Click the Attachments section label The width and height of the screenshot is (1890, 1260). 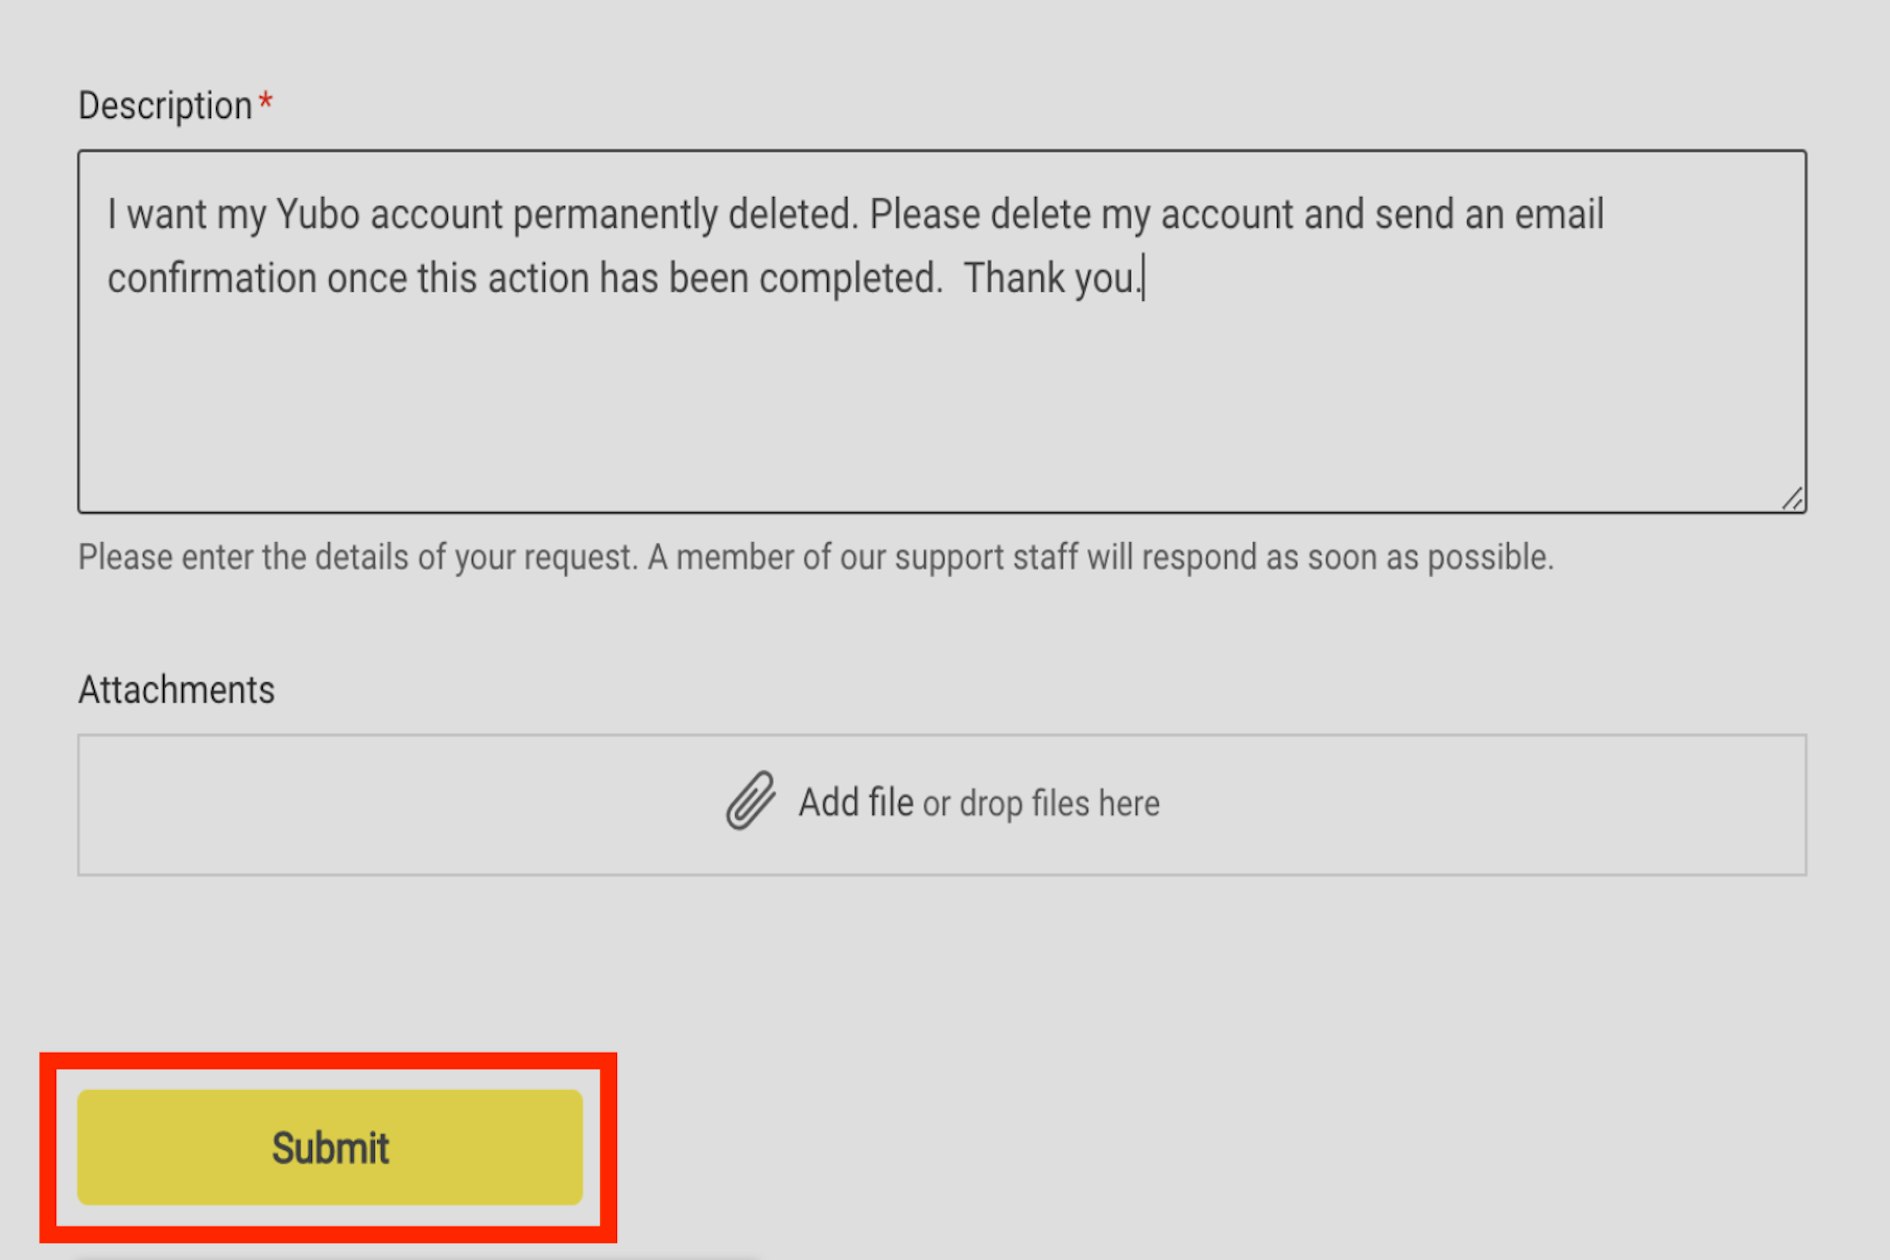[176, 690]
